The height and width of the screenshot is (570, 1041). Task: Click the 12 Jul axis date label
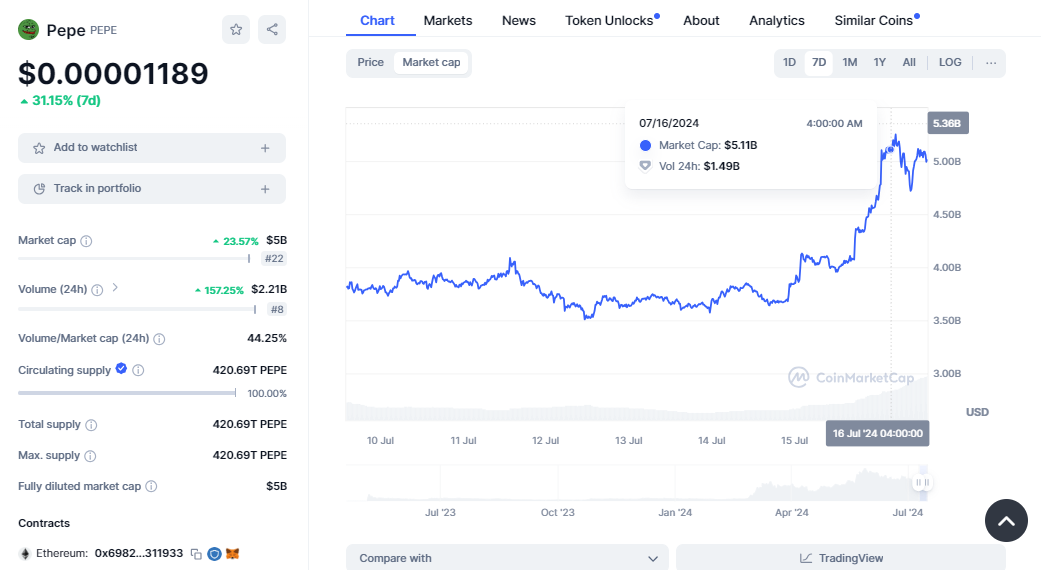coord(546,441)
